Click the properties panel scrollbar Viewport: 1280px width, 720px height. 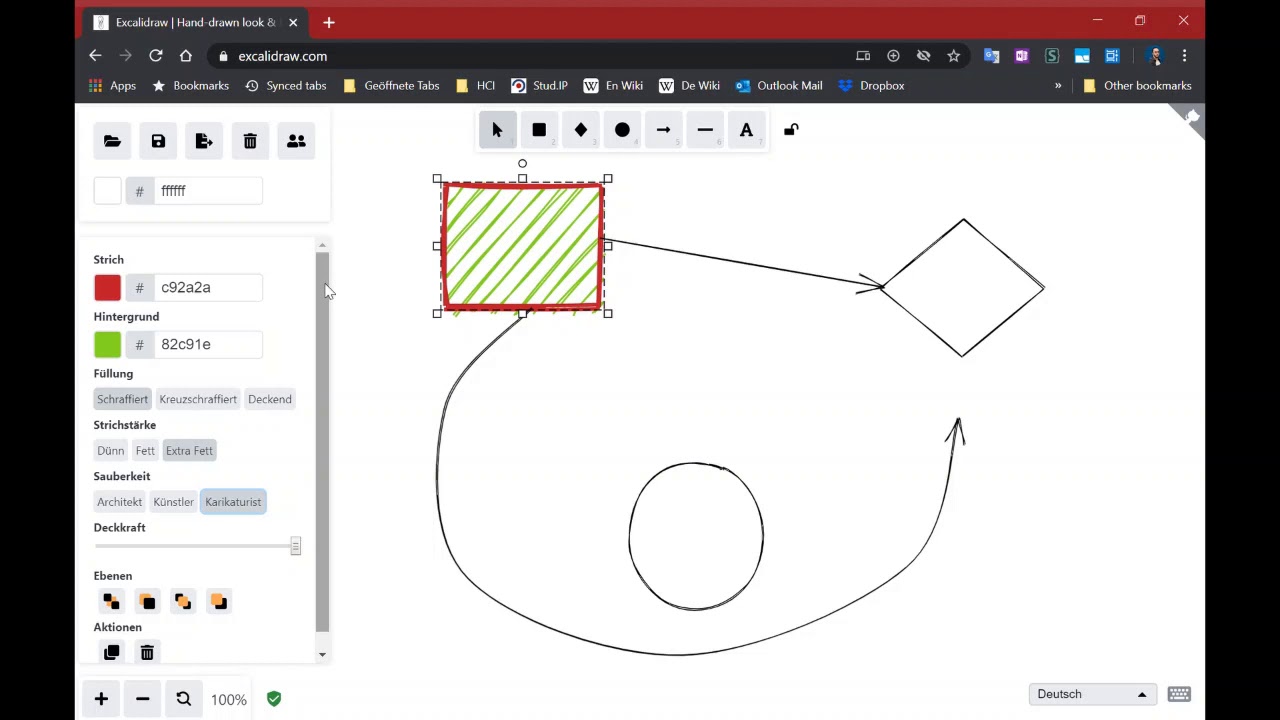coord(322,442)
